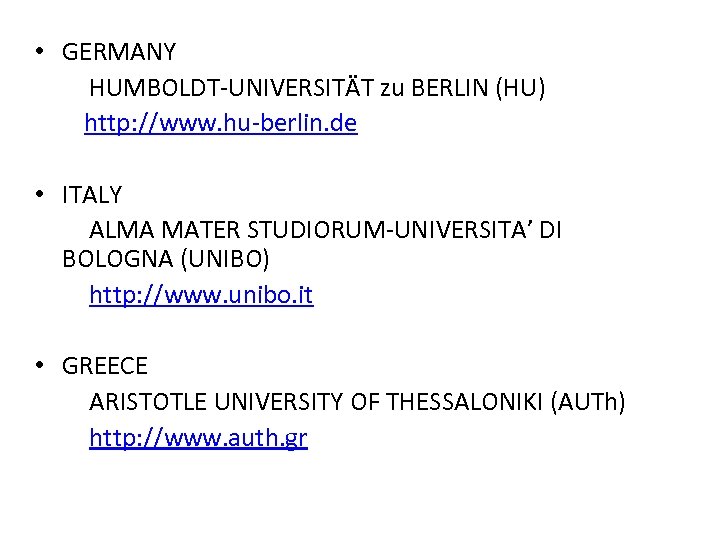
Task: Click the bullet point before GREECE
Action: (x=37, y=367)
